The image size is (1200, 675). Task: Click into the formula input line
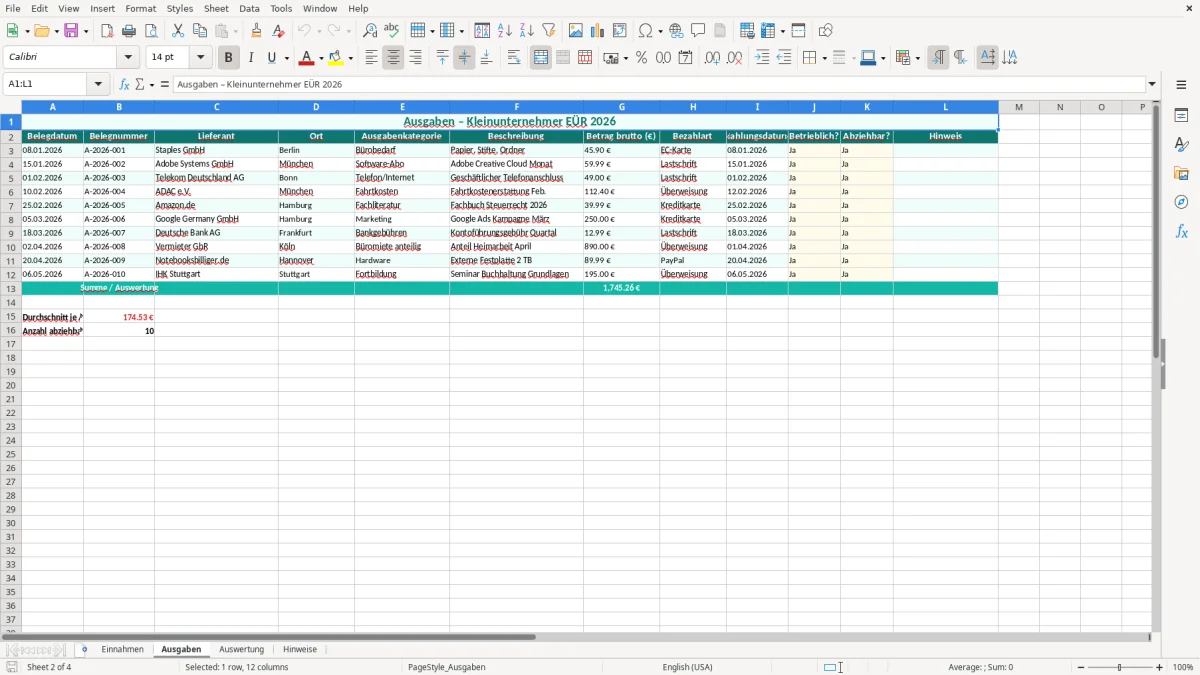pos(660,85)
